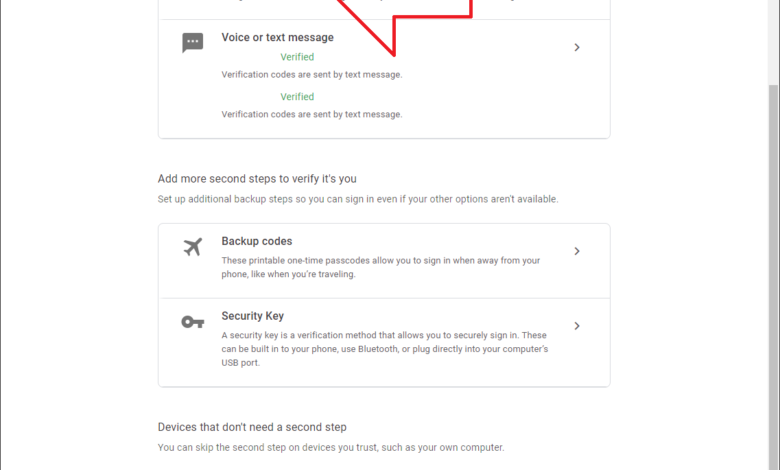Viewport: 780px width, 470px height.
Task: Expand the Voice or text message chevron
Action: click(577, 47)
